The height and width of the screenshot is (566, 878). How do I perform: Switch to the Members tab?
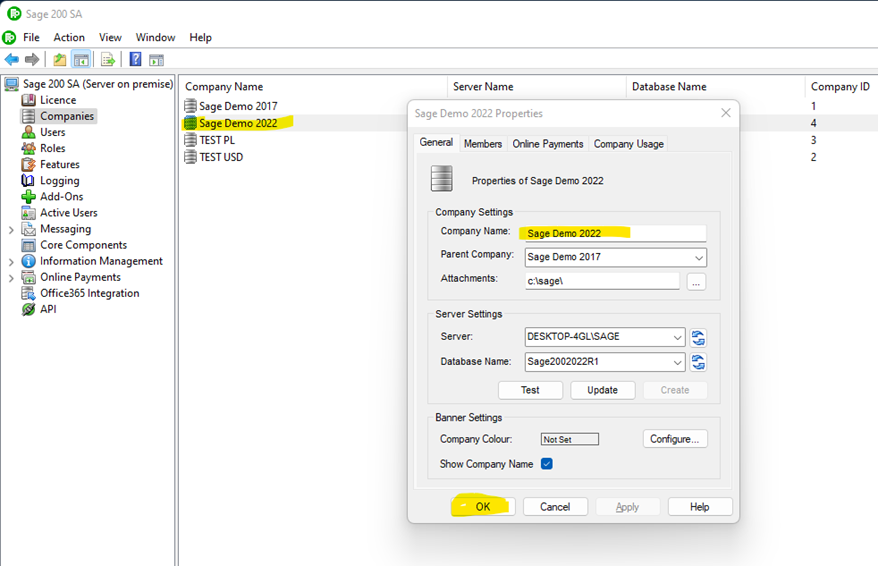[483, 144]
